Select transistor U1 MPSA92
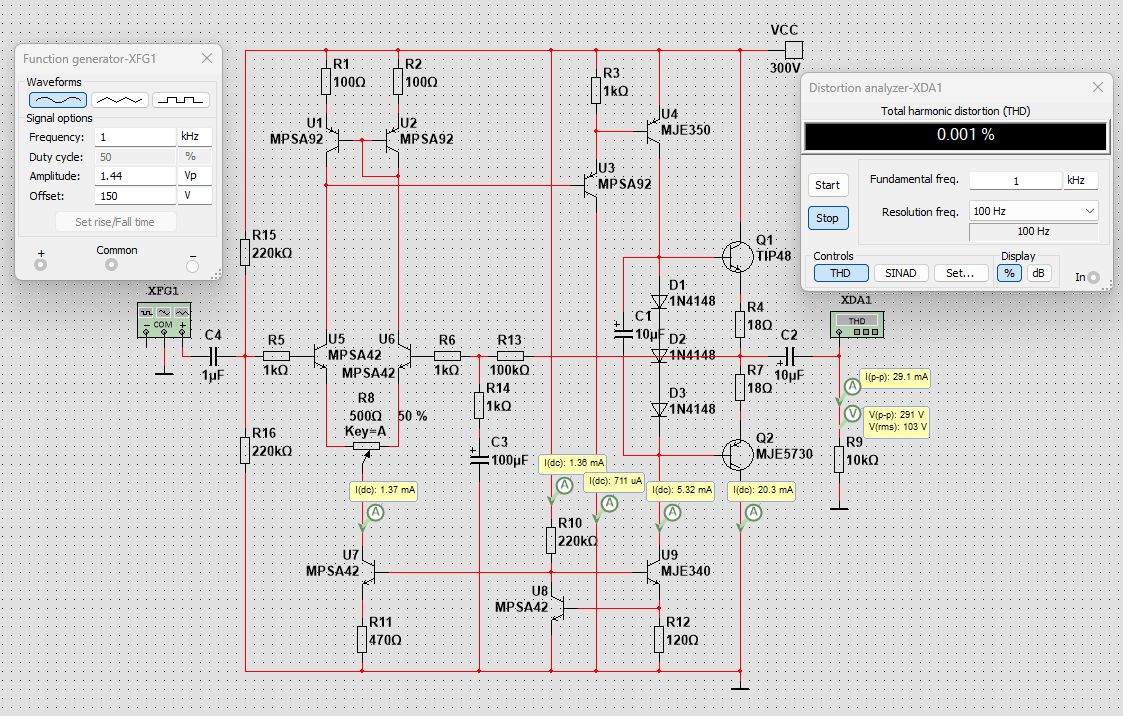This screenshot has height=716, width=1123. pyautogui.click(x=332, y=141)
